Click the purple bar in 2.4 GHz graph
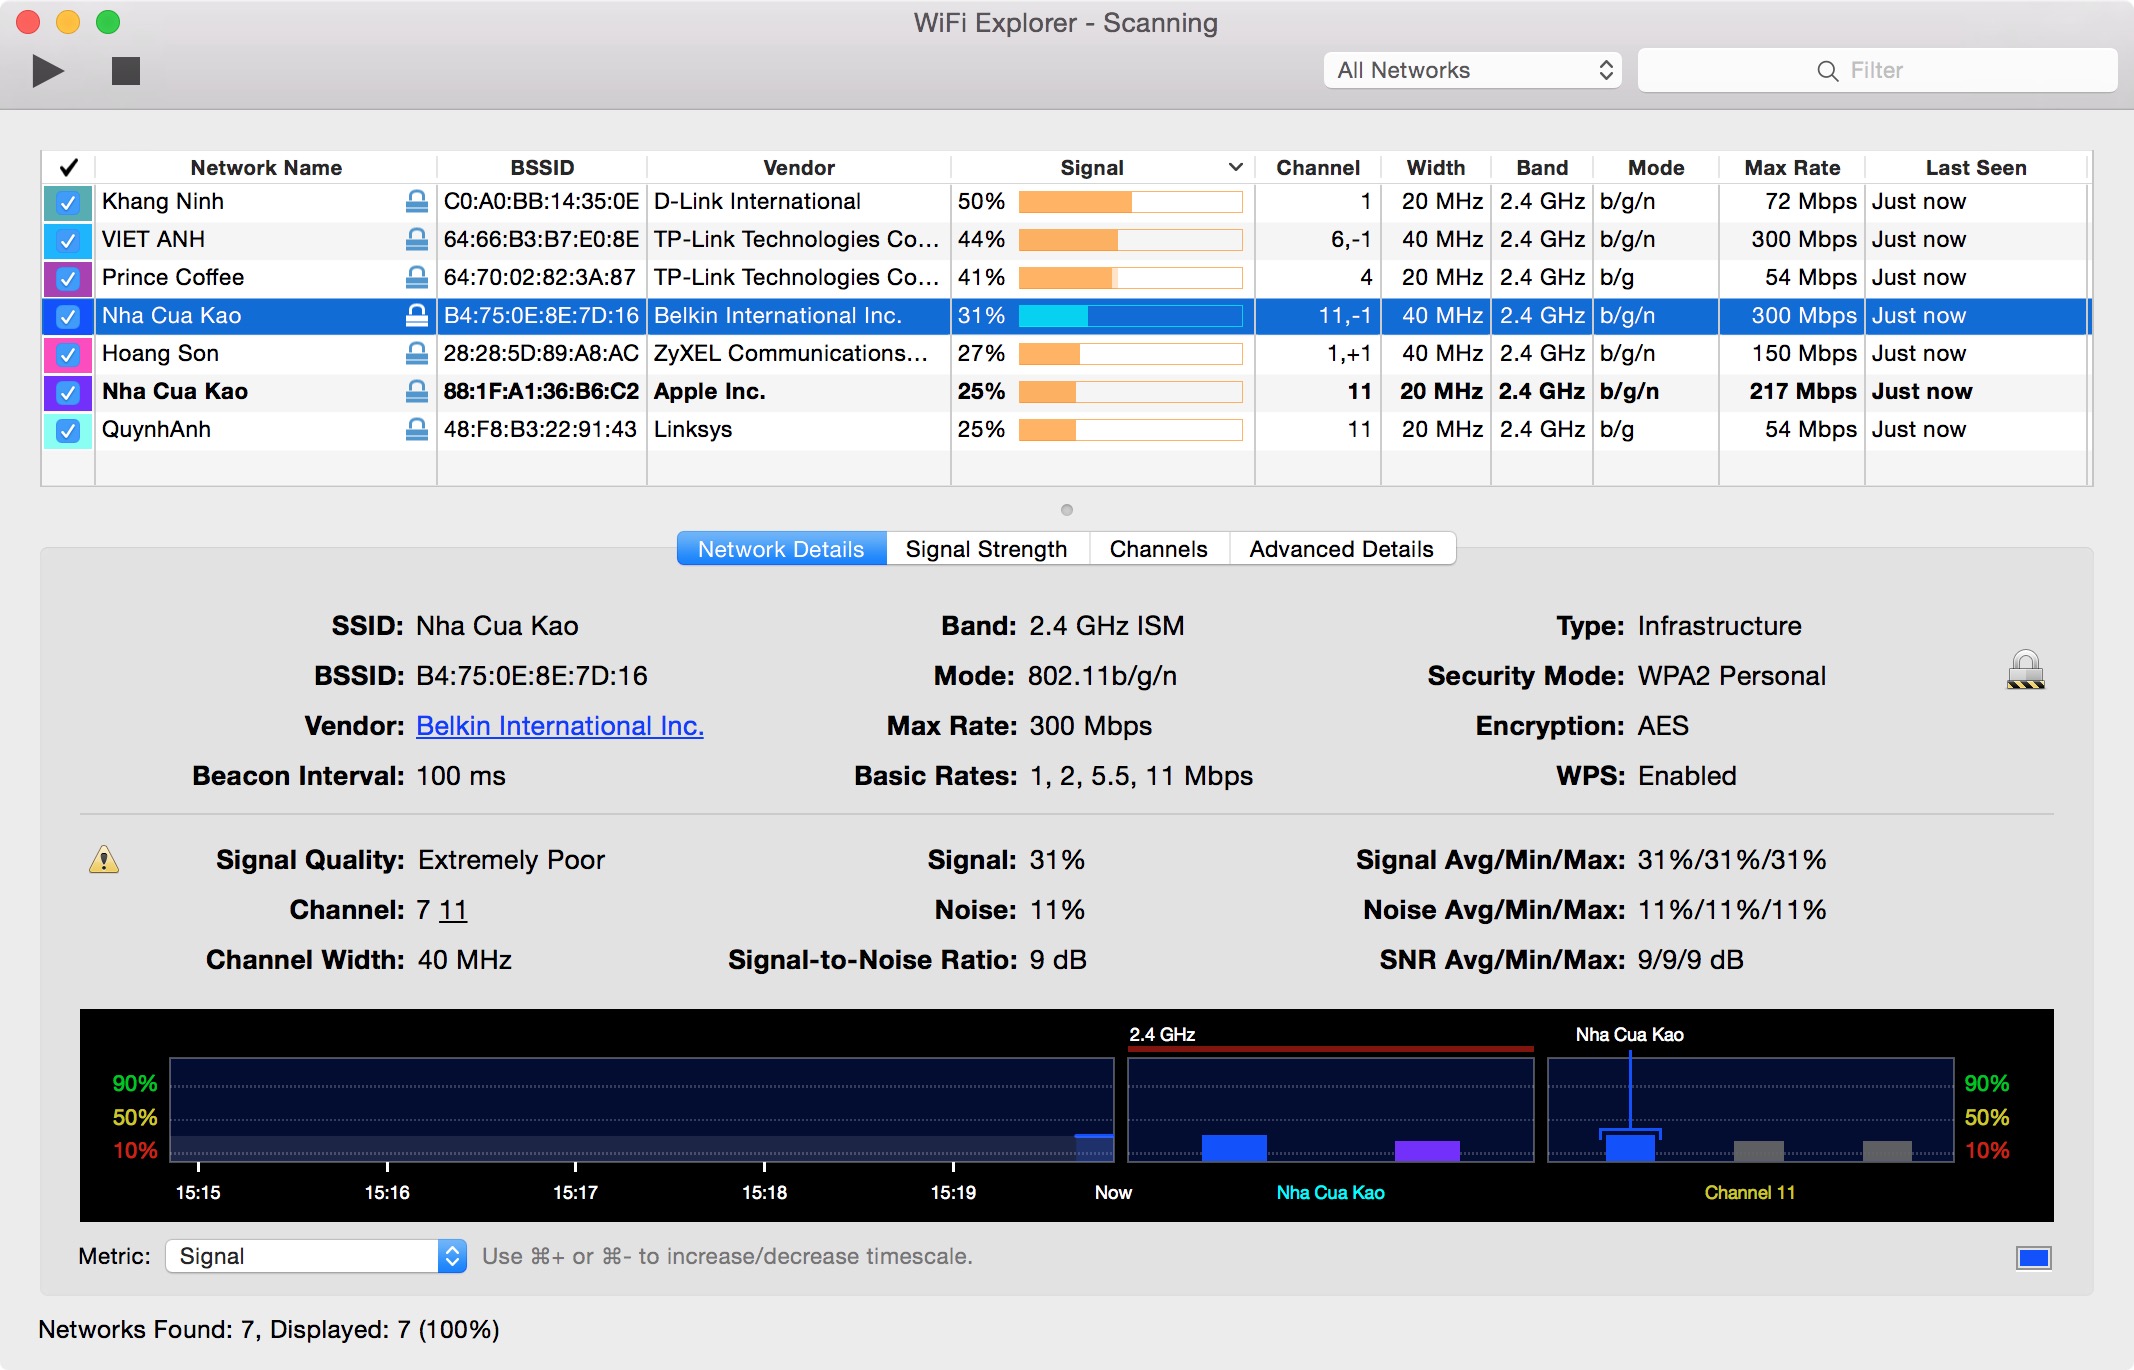Image resolution: width=2134 pixels, height=1370 pixels. tap(1427, 1150)
